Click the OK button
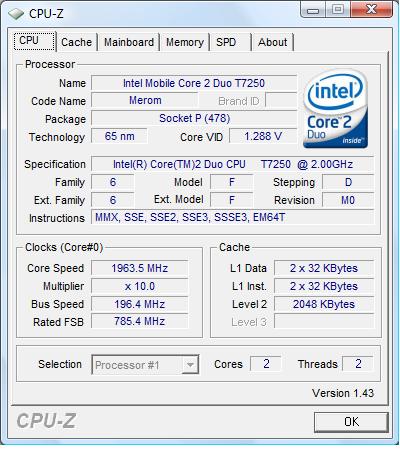The image size is (400, 452). 351,422
